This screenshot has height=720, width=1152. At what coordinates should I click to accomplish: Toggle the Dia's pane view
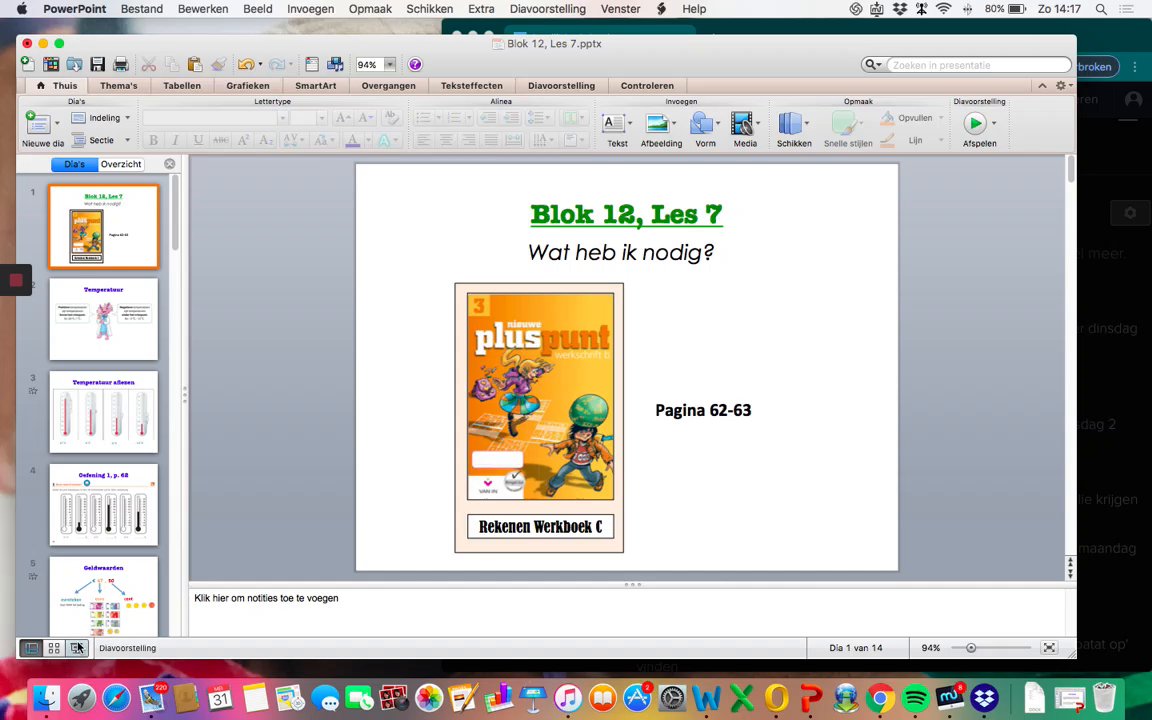pyautogui.click(x=74, y=165)
